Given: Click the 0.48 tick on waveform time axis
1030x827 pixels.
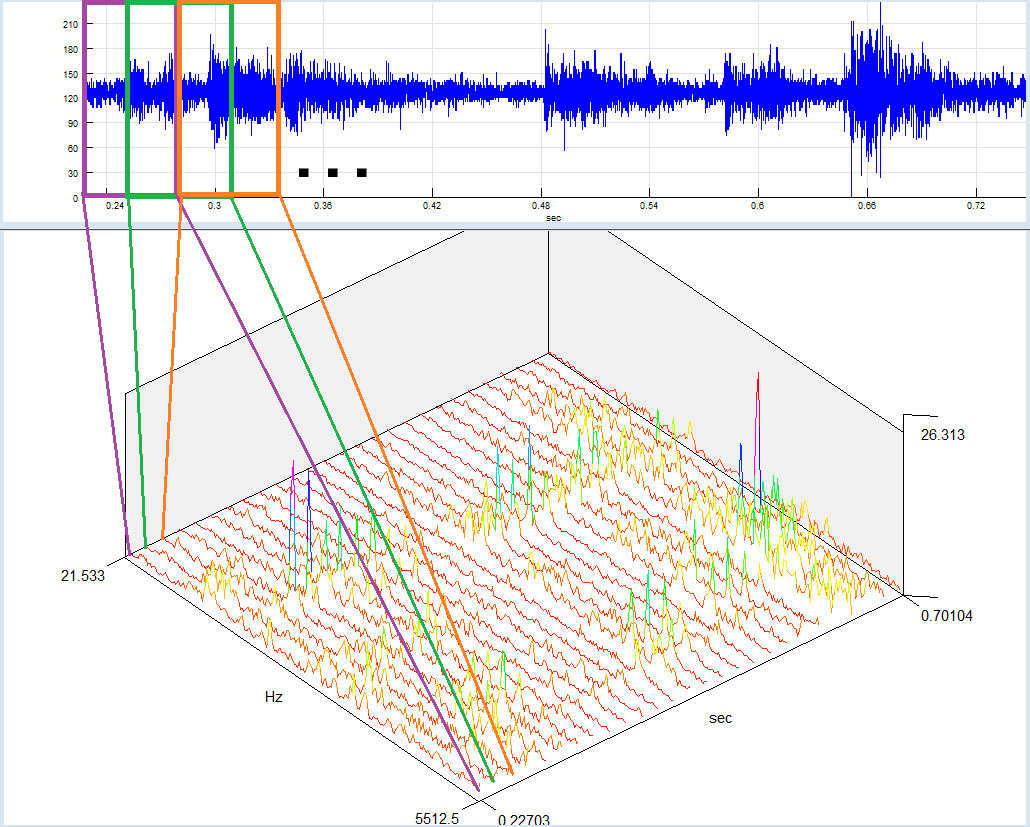Looking at the screenshot, I should [541, 206].
